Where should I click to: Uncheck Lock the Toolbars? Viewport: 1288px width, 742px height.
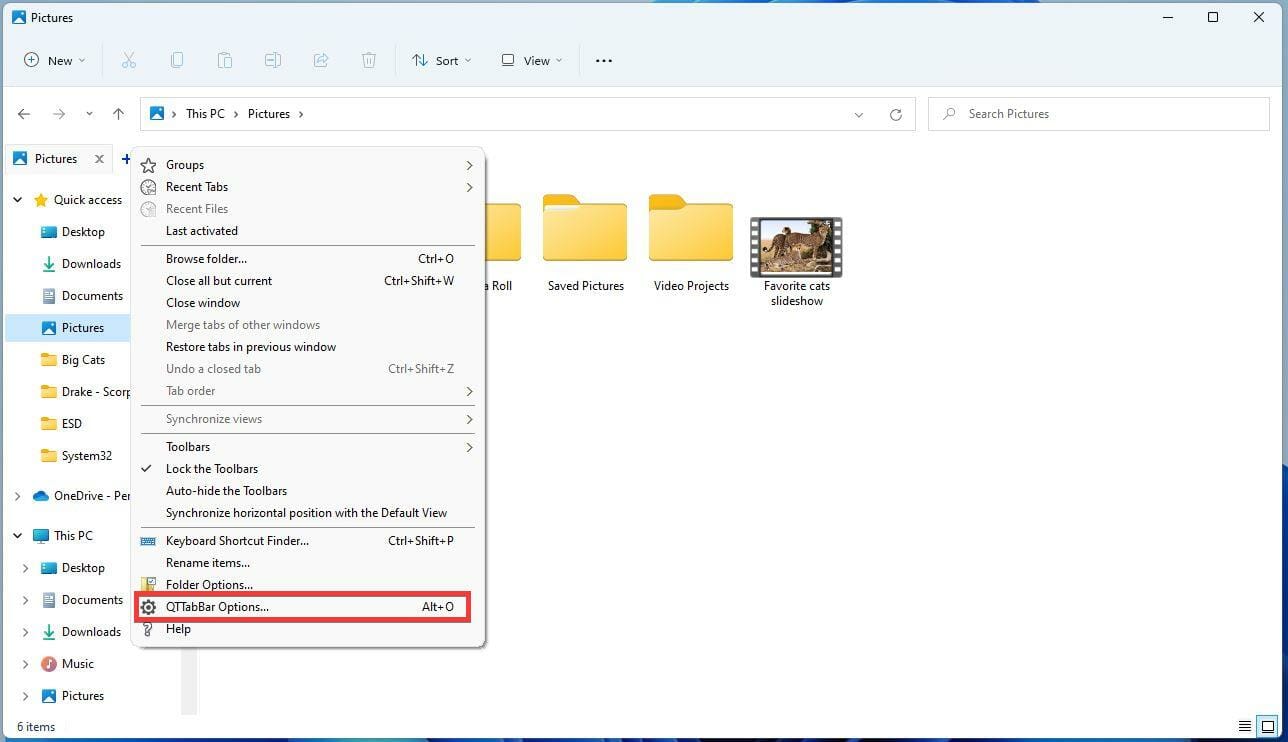(211, 468)
